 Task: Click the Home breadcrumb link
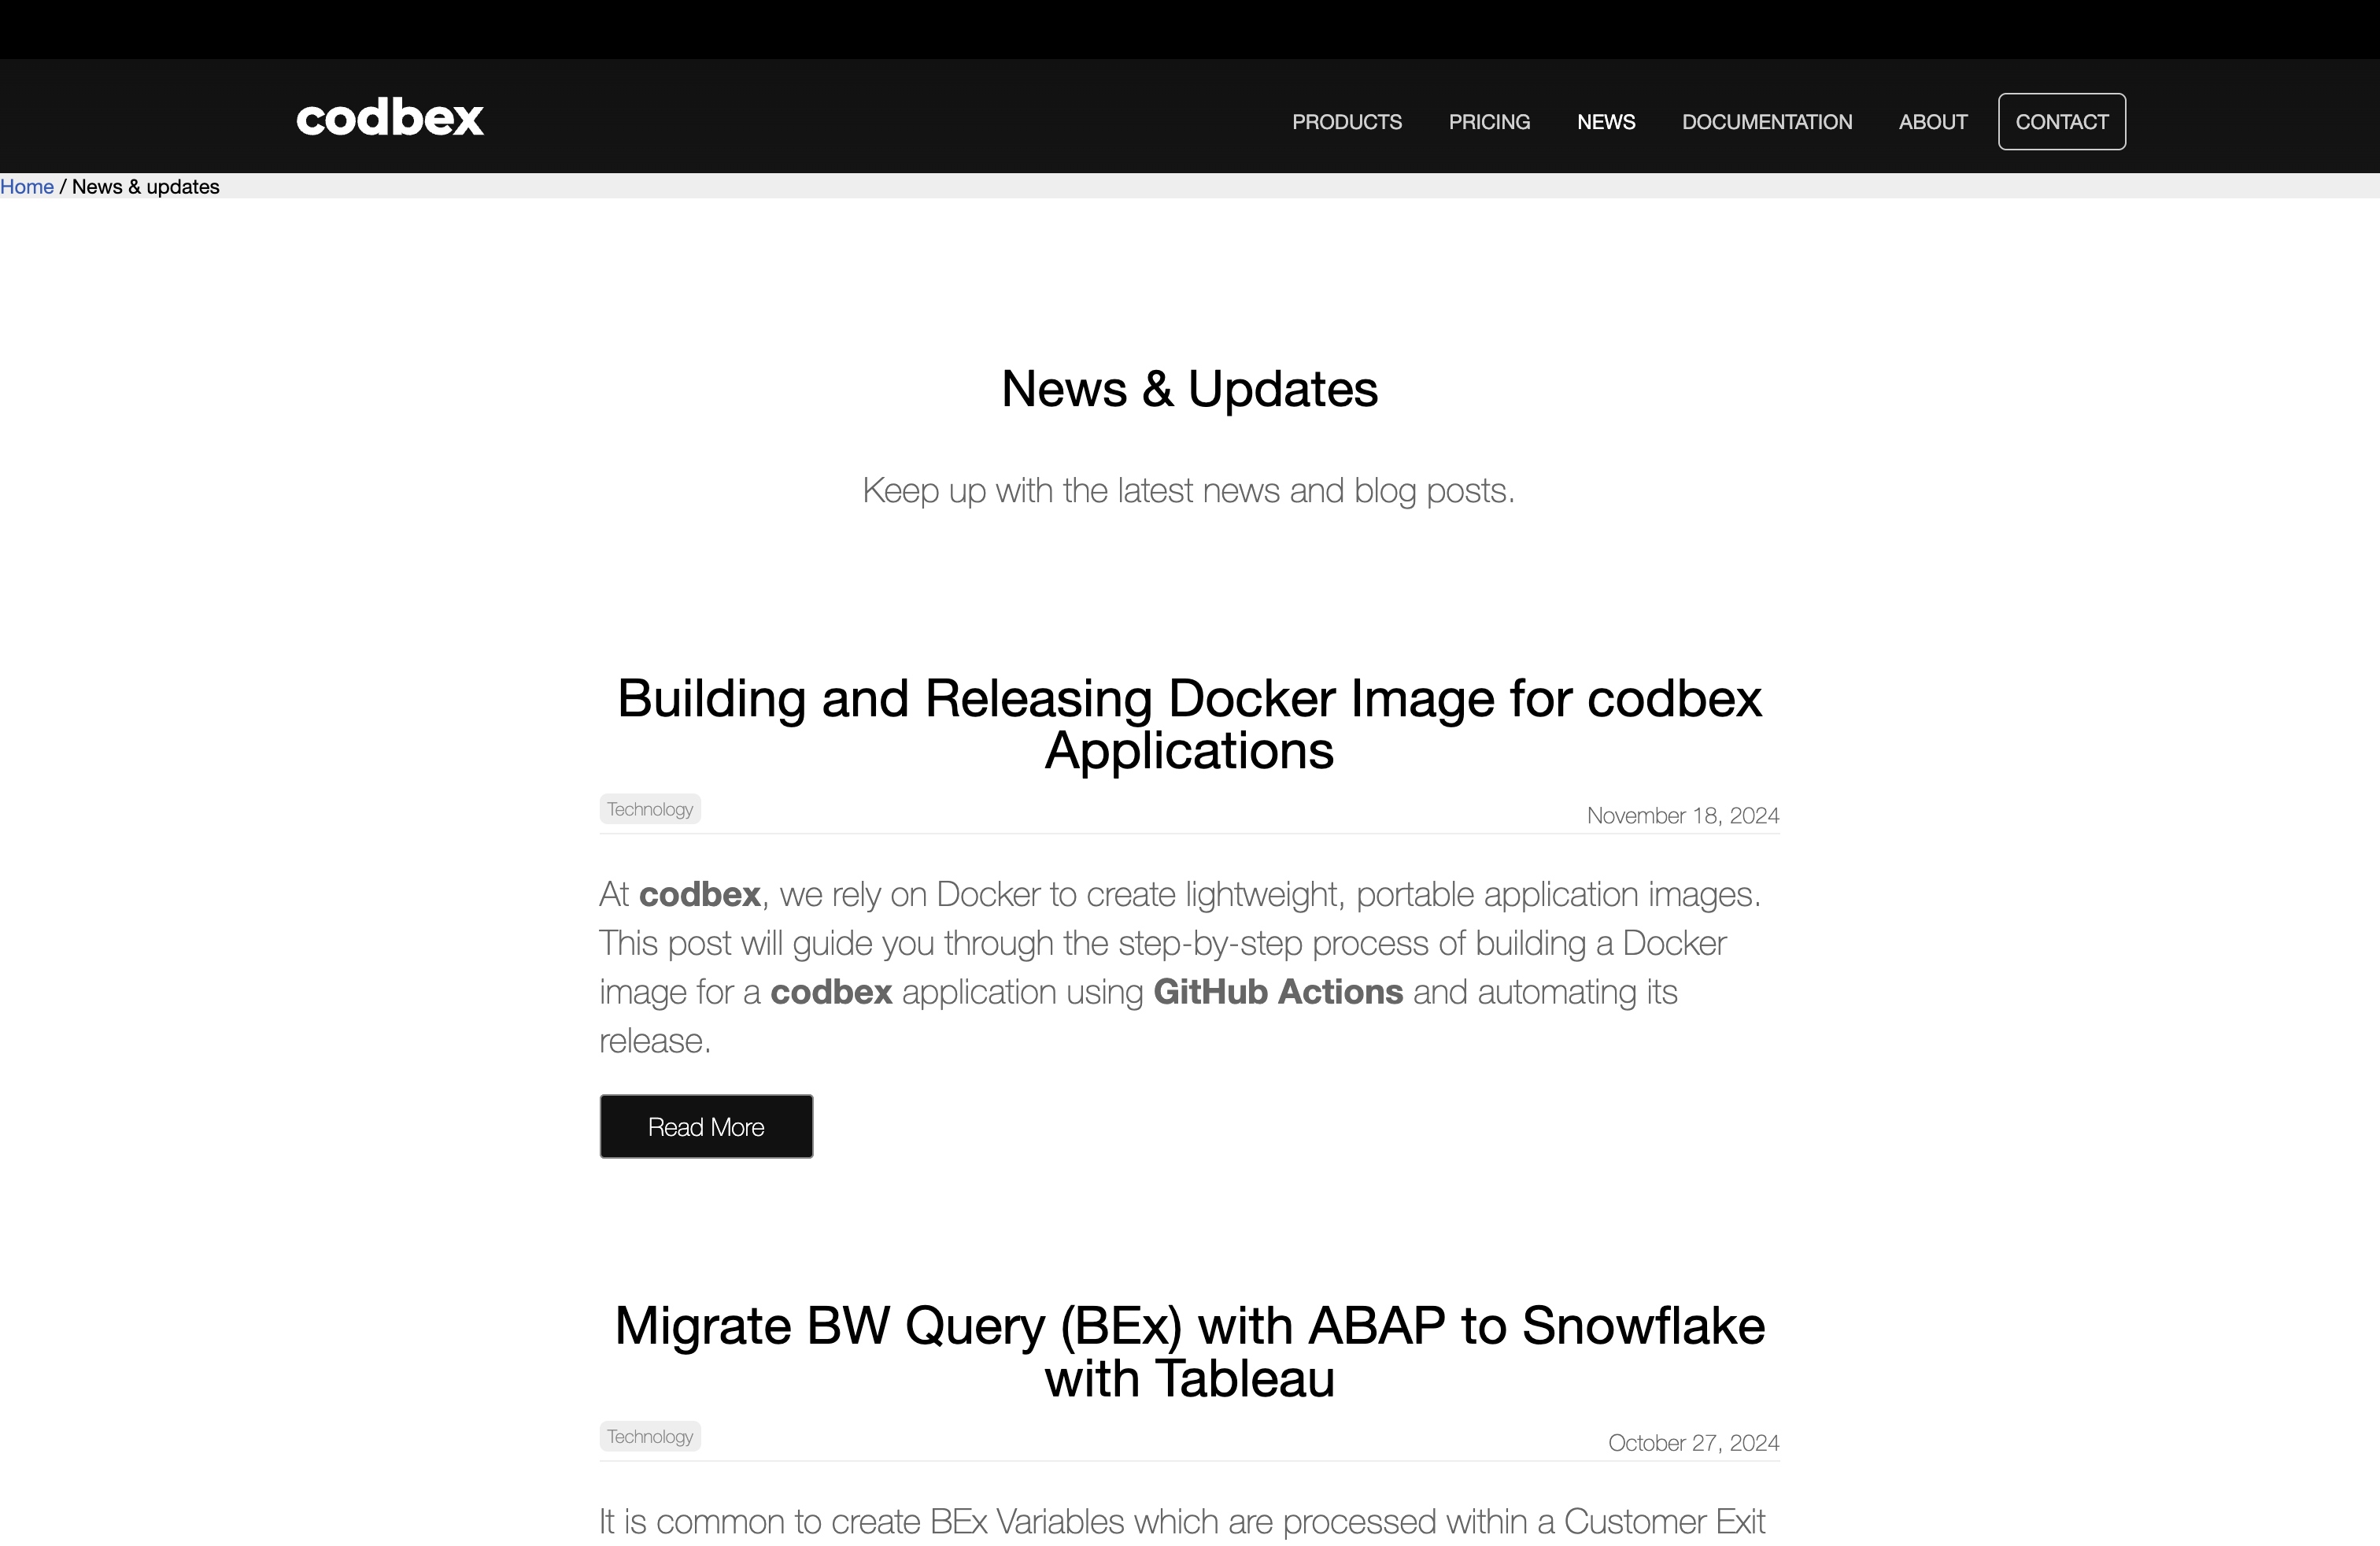click(26, 186)
